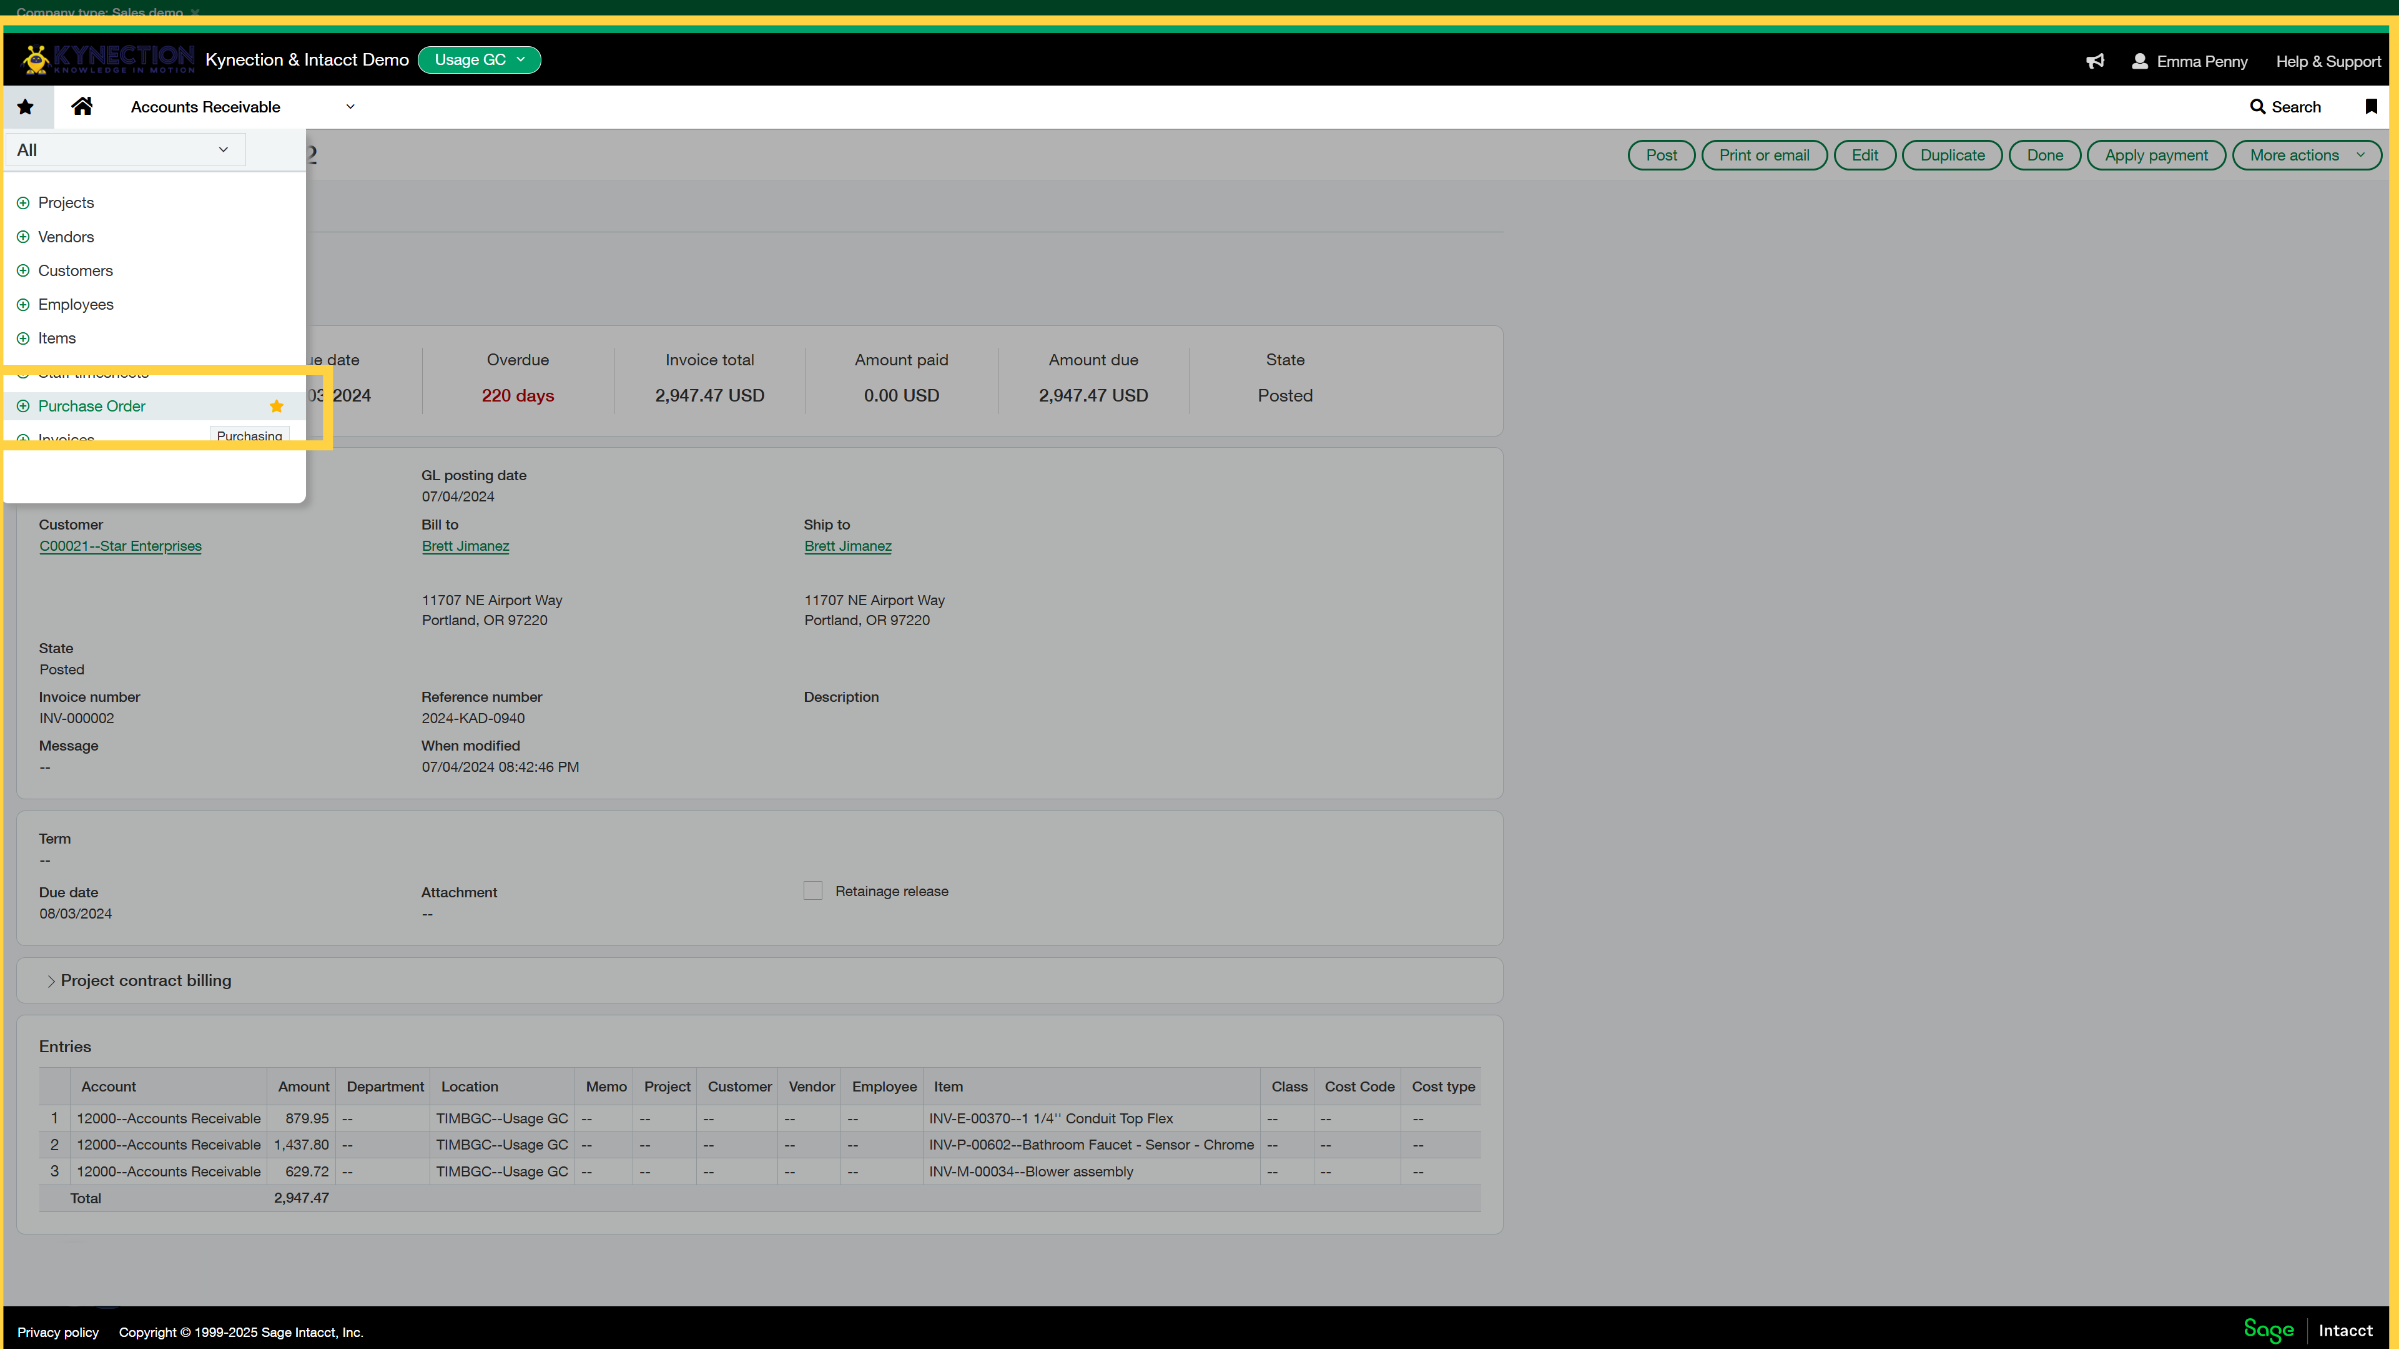Screen dimensions: 2399x1349
Task: Expand the More actions dropdown
Action: 2307,155
